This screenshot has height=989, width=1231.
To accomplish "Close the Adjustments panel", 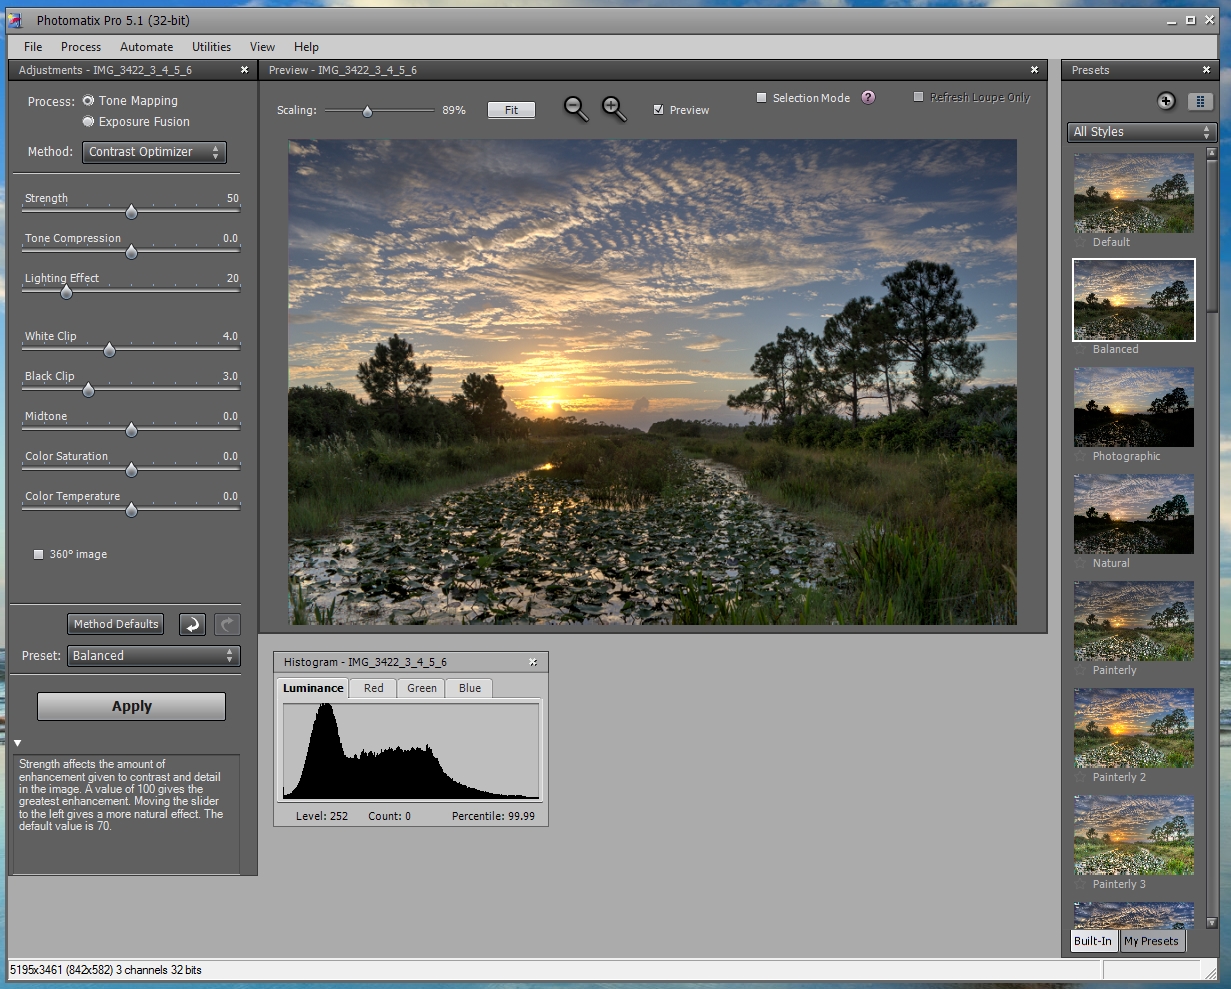I will (244, 70).
